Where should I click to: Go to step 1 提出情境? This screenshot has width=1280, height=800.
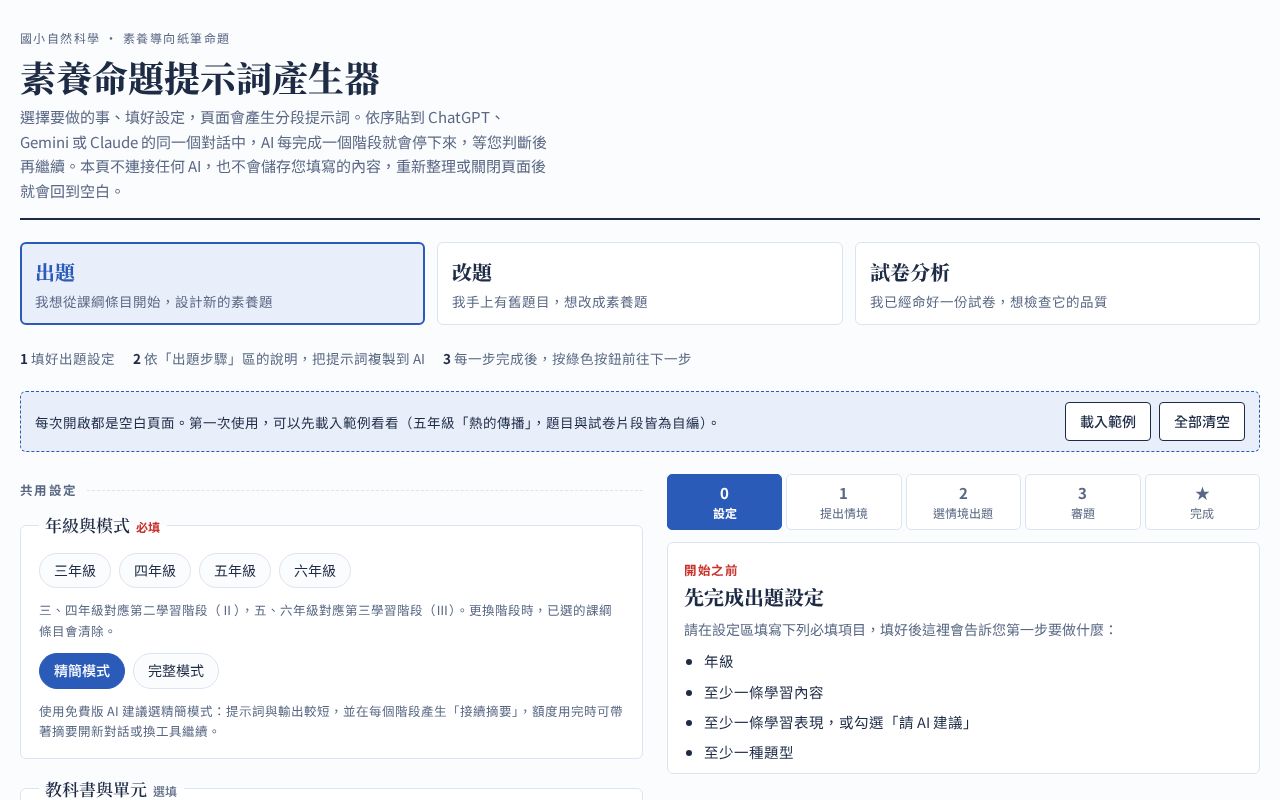pyautogui.click(x=844, y=502)
